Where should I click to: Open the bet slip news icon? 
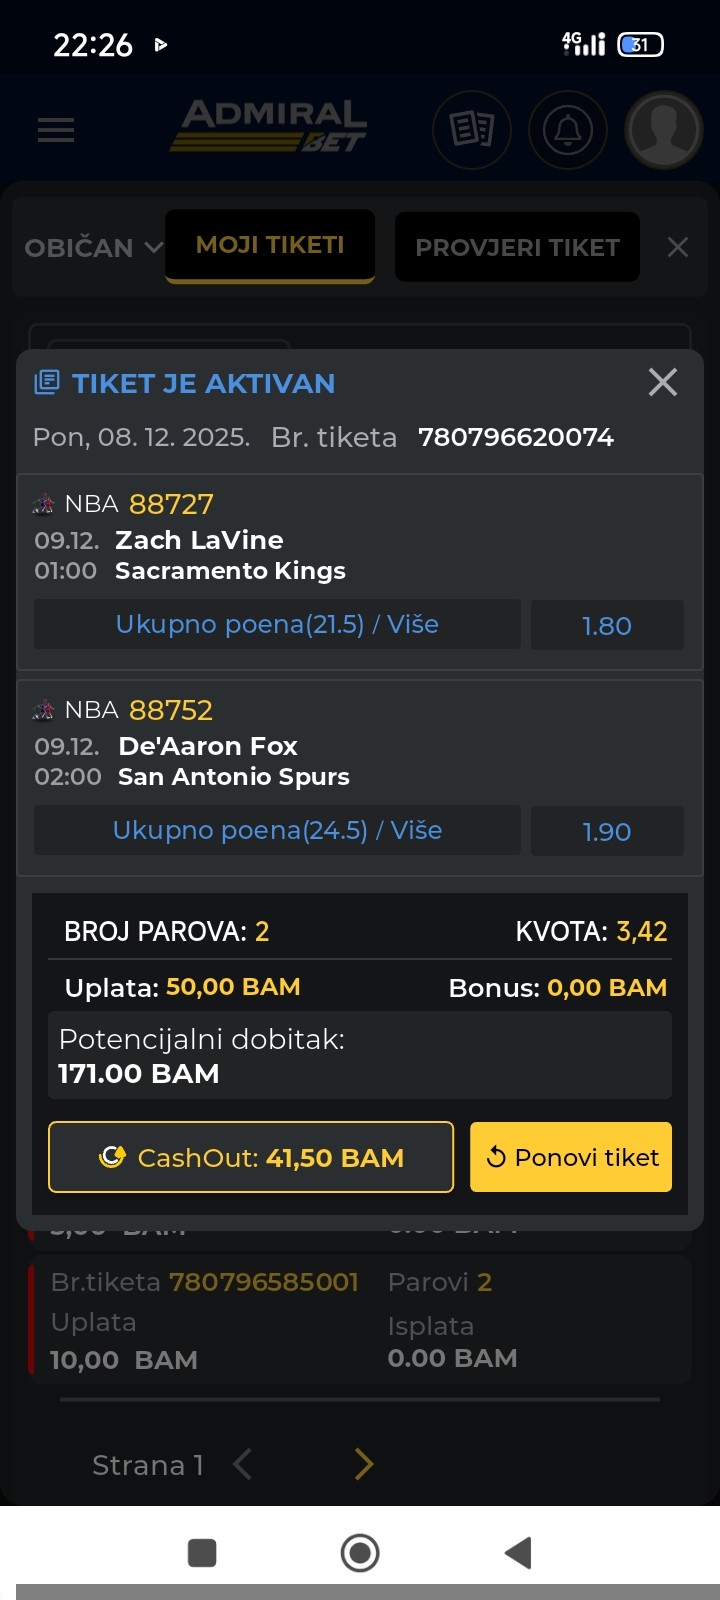472,130
